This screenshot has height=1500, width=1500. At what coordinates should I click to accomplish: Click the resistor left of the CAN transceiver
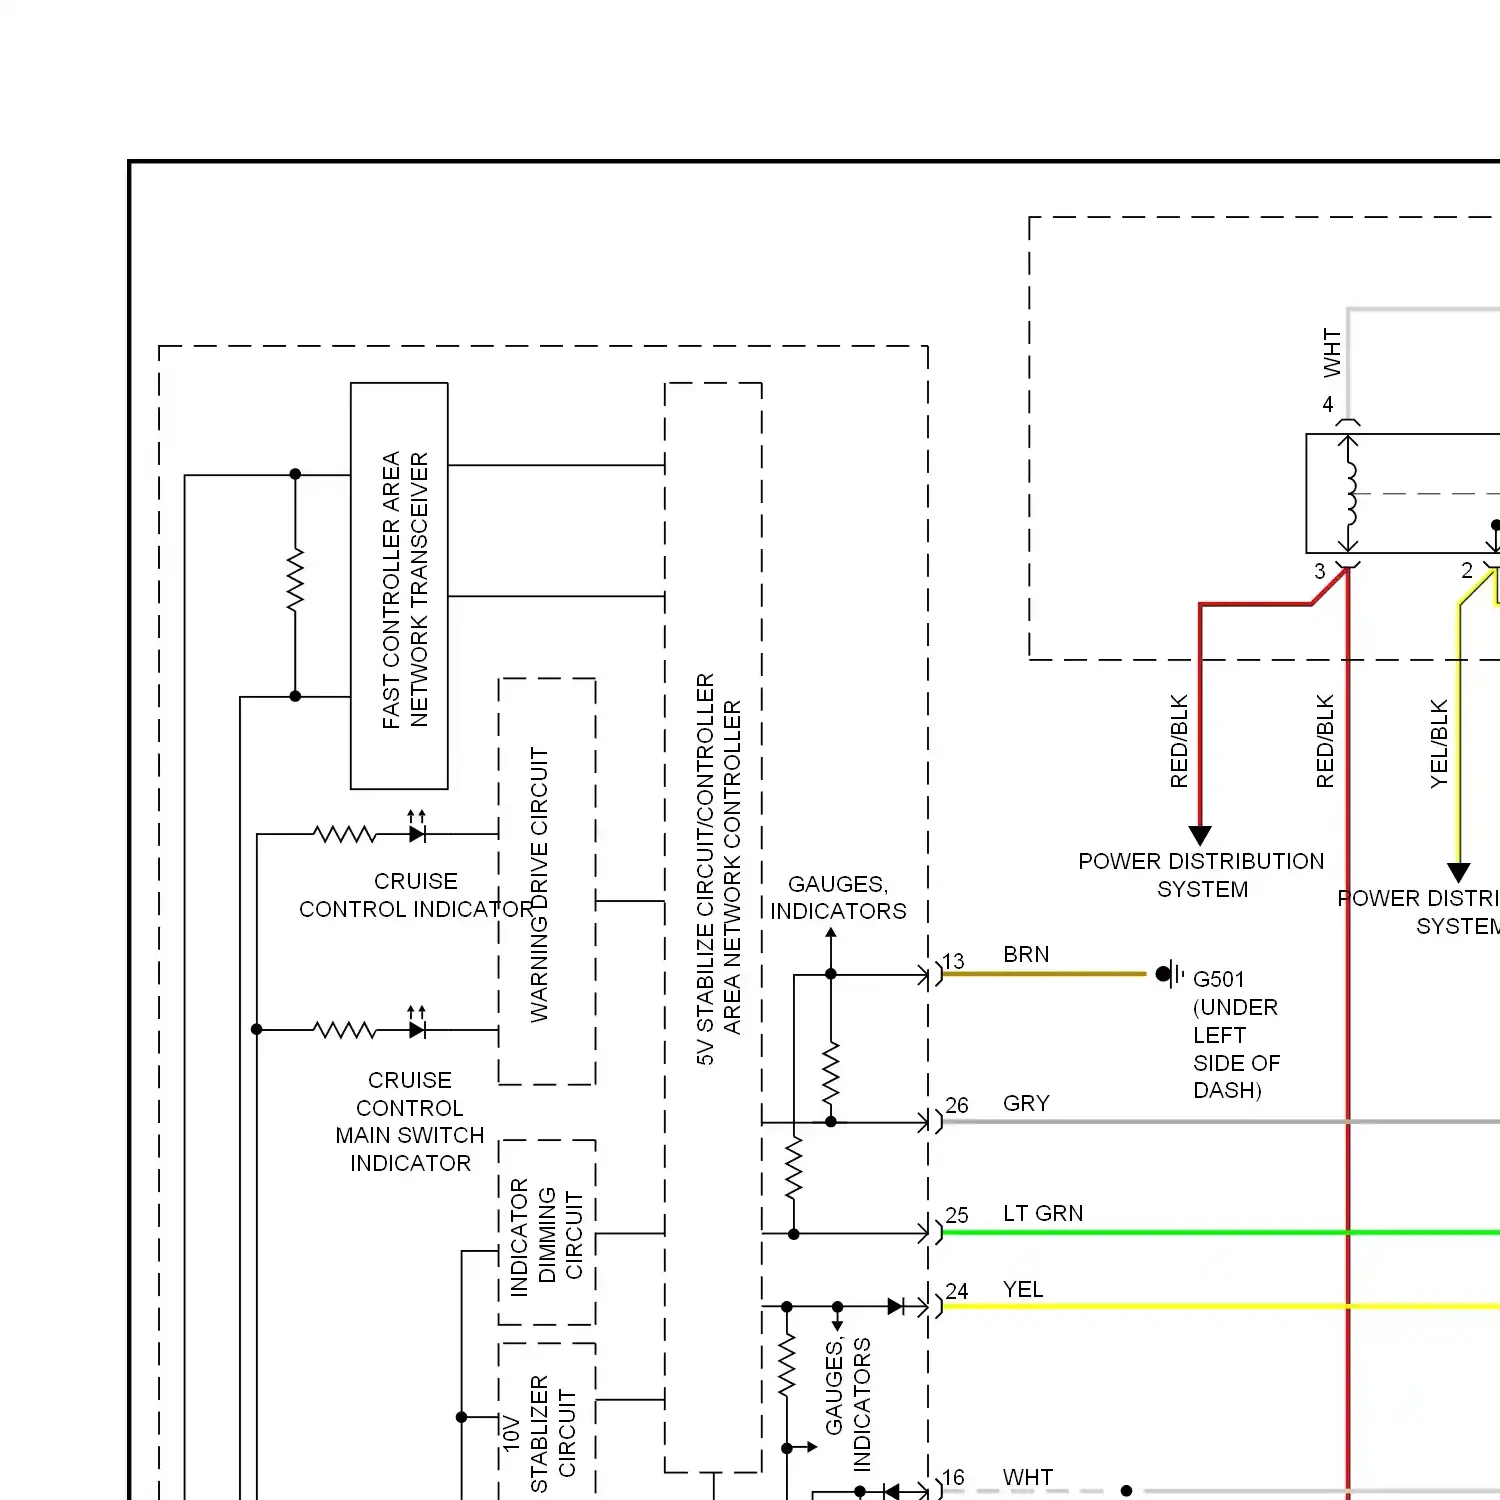[295, 580]
